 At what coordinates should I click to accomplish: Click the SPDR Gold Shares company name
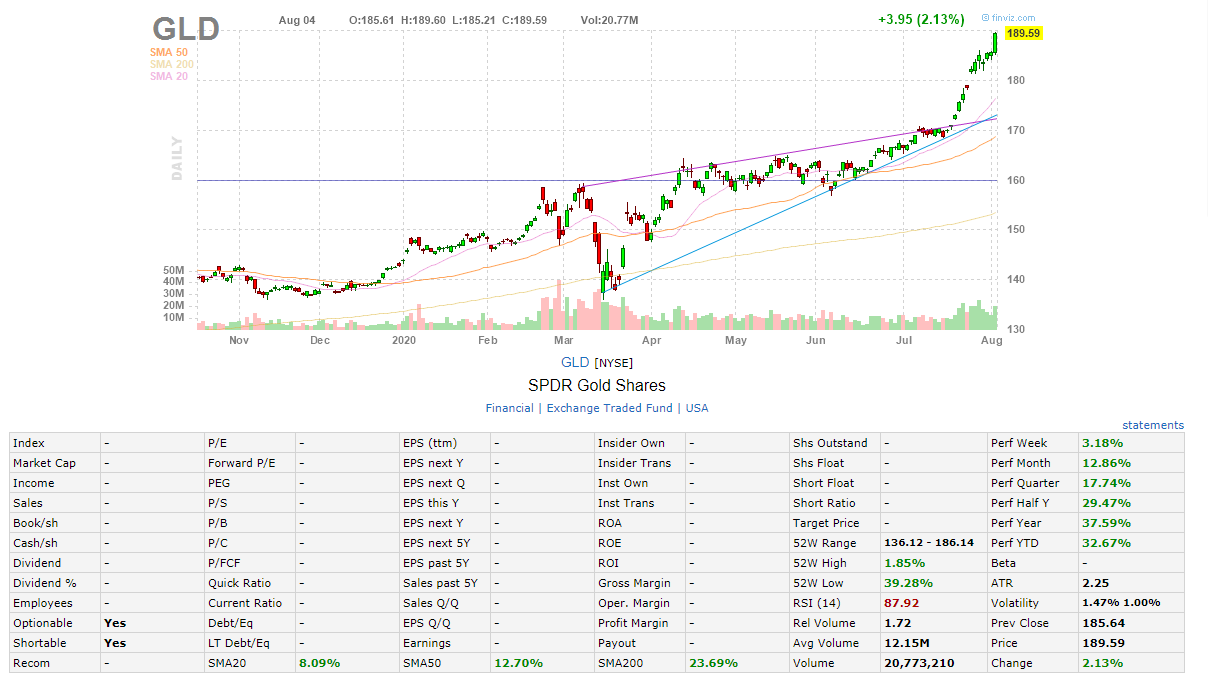coord(597,385)
